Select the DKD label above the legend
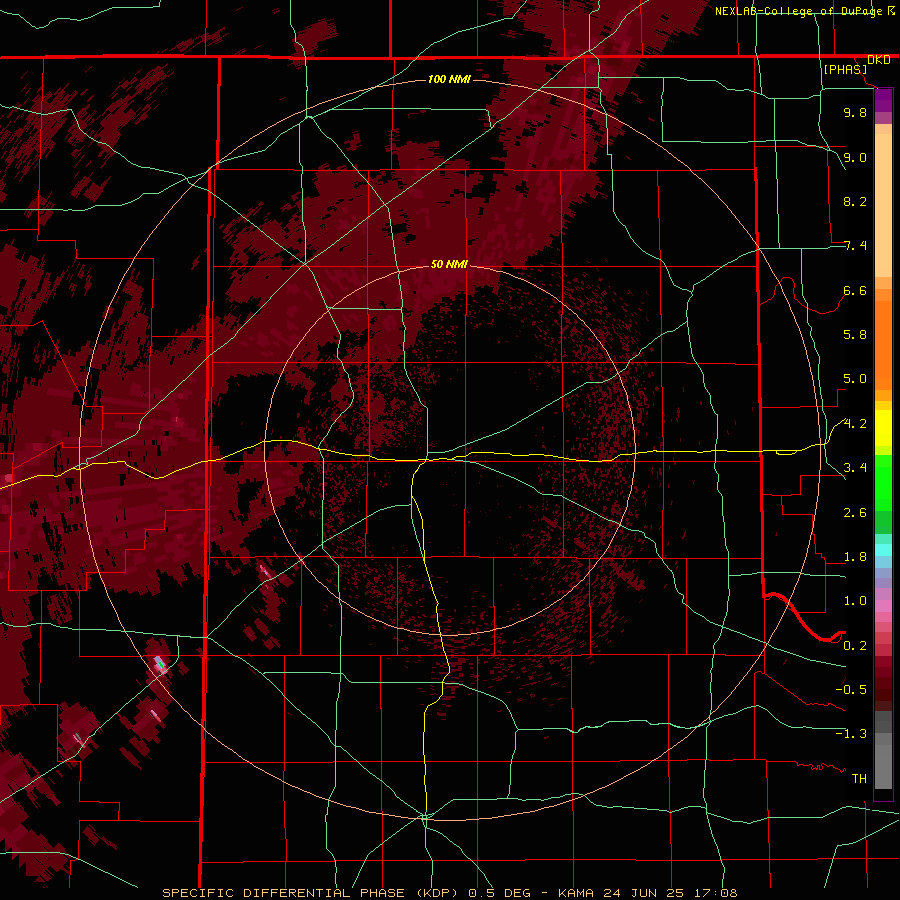The width and height of the screenshot is (900, 900). (879, 60)
